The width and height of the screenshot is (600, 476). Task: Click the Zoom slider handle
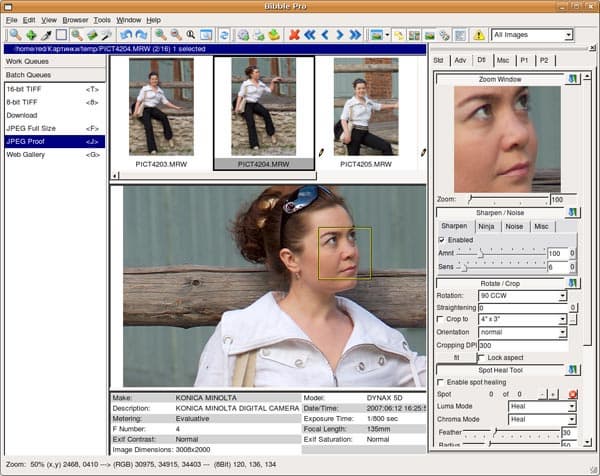point(470,199)
